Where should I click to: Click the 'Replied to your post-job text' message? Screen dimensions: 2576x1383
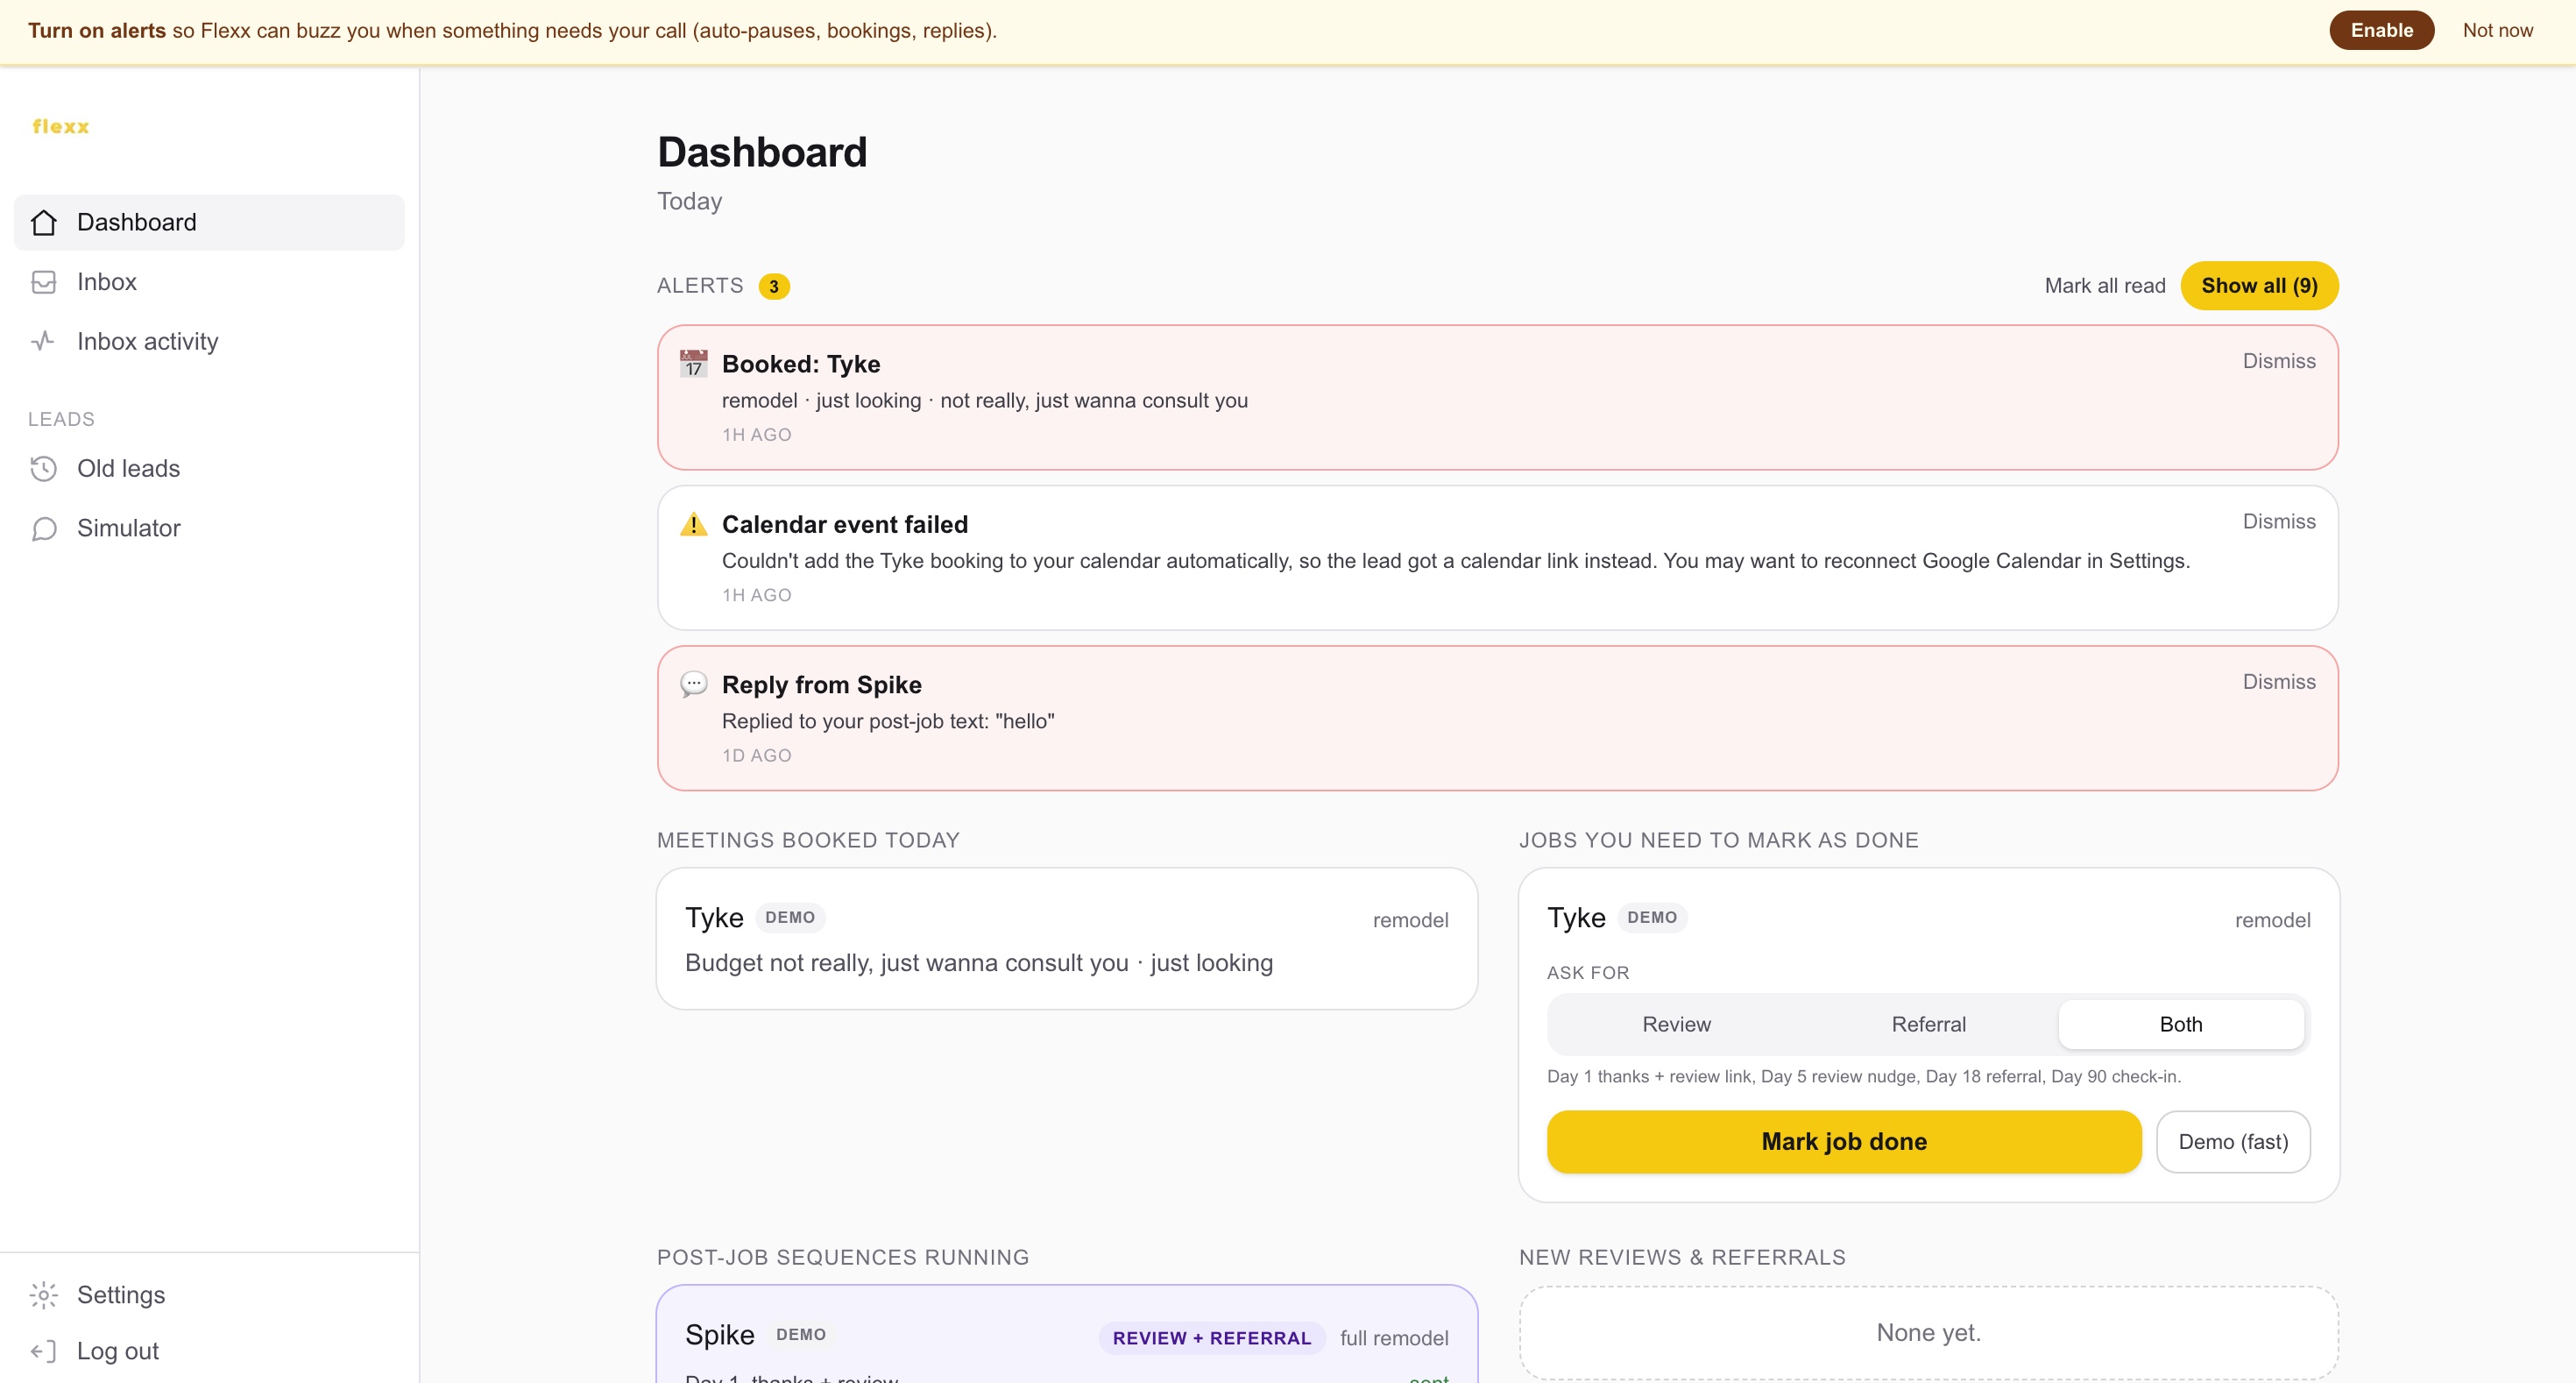pos(888,721)
